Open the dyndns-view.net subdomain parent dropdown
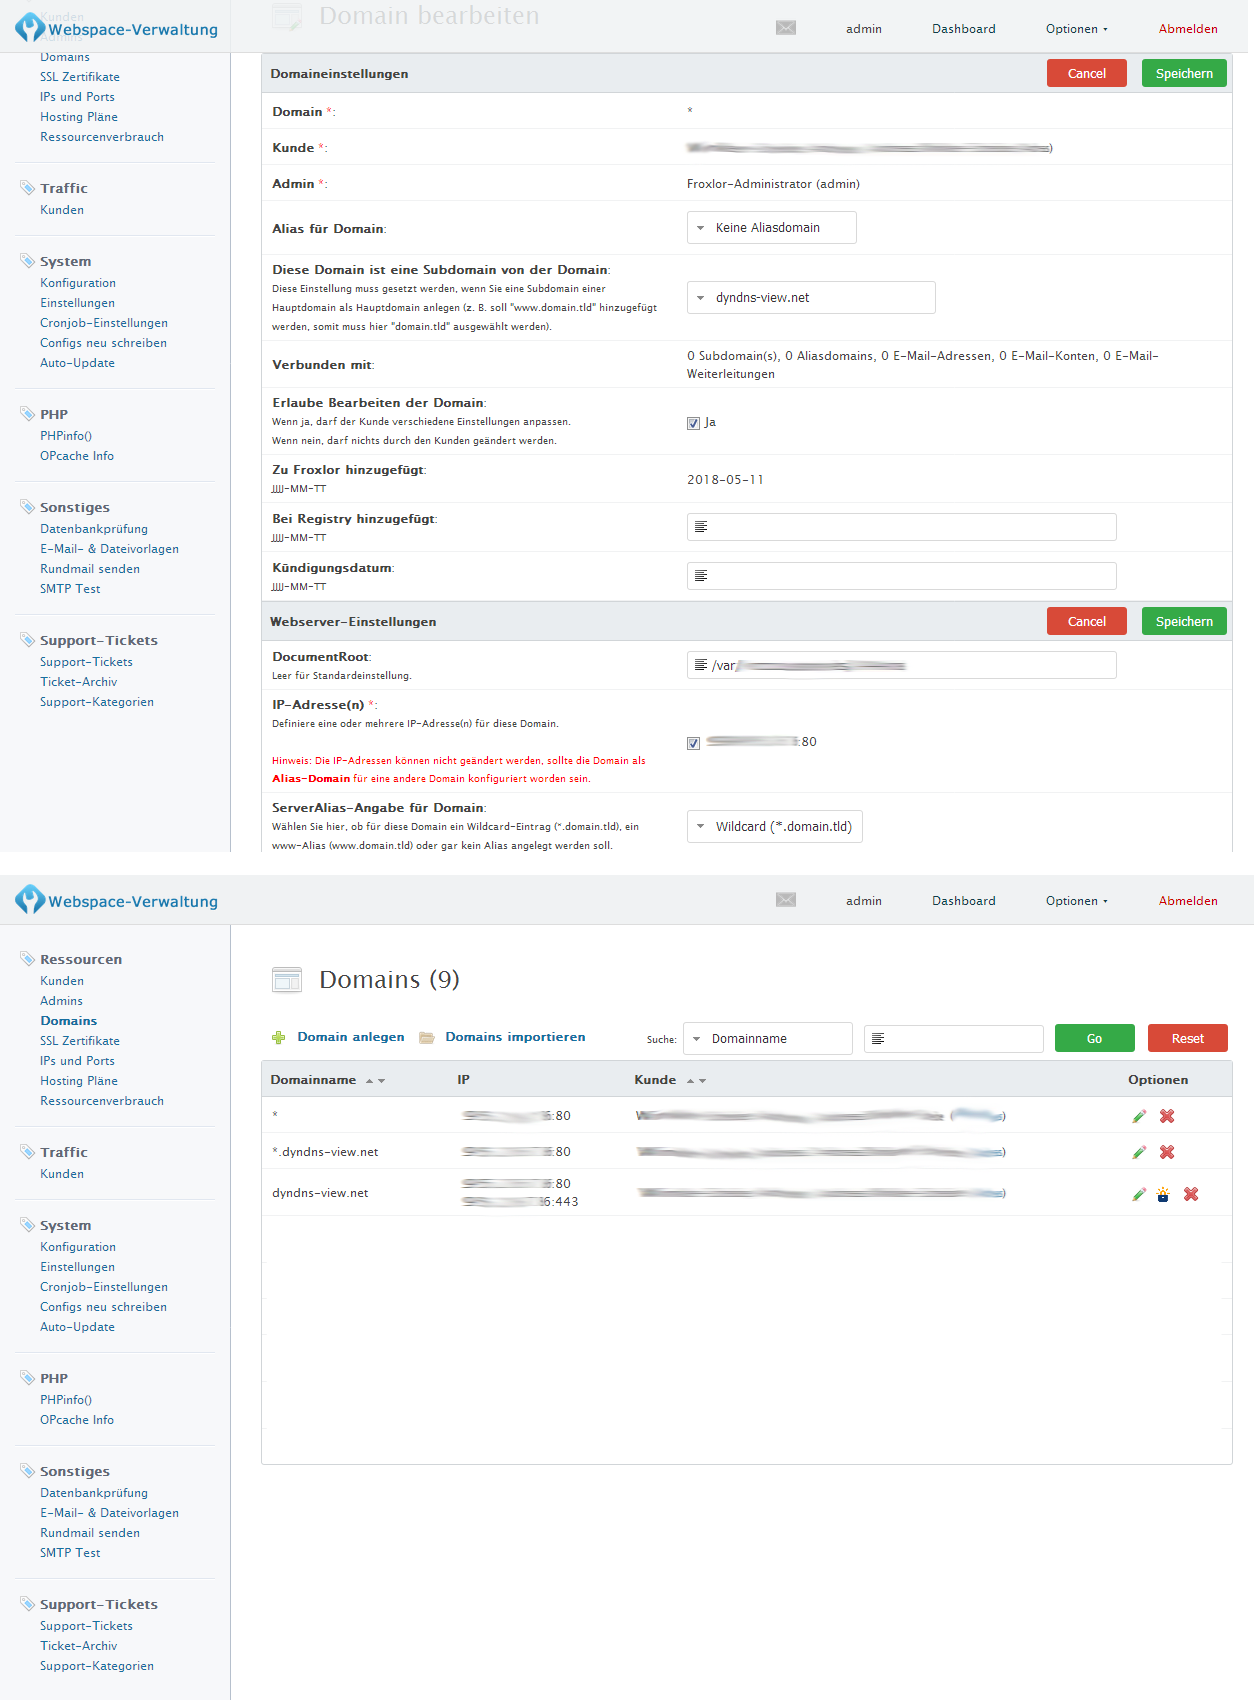 (x=811, y=298)
